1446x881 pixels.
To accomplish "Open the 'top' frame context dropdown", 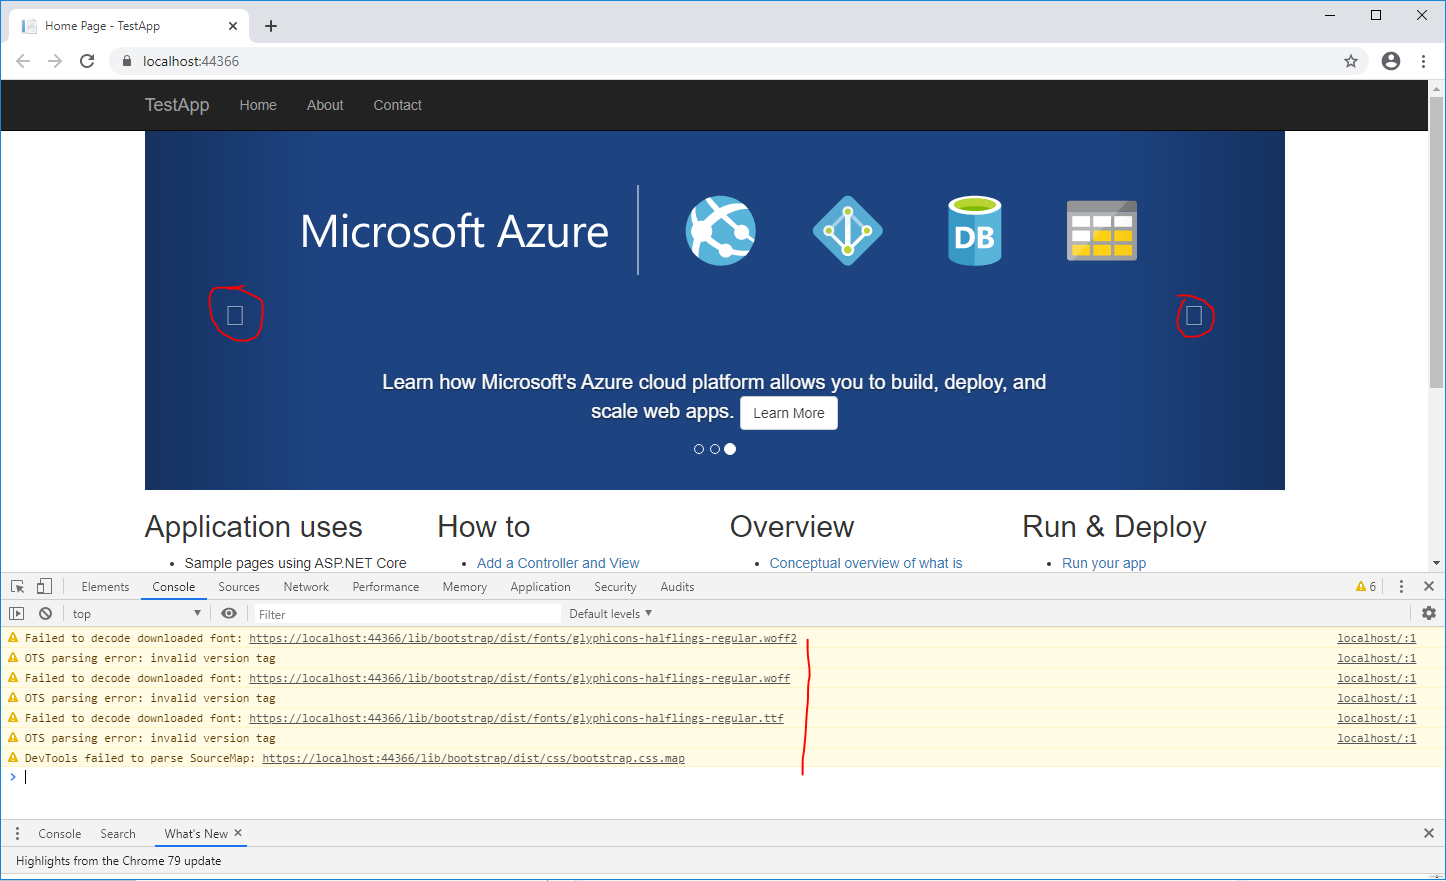I will (137, 613).
